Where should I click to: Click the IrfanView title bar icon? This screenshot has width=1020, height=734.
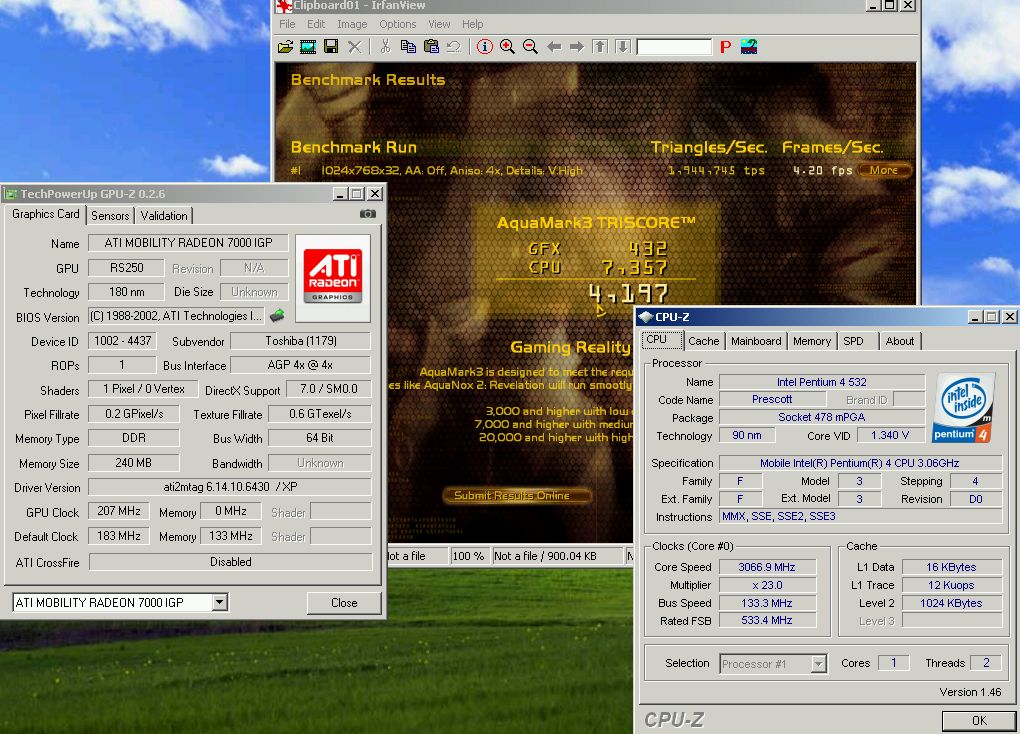[x=283, y=6]
